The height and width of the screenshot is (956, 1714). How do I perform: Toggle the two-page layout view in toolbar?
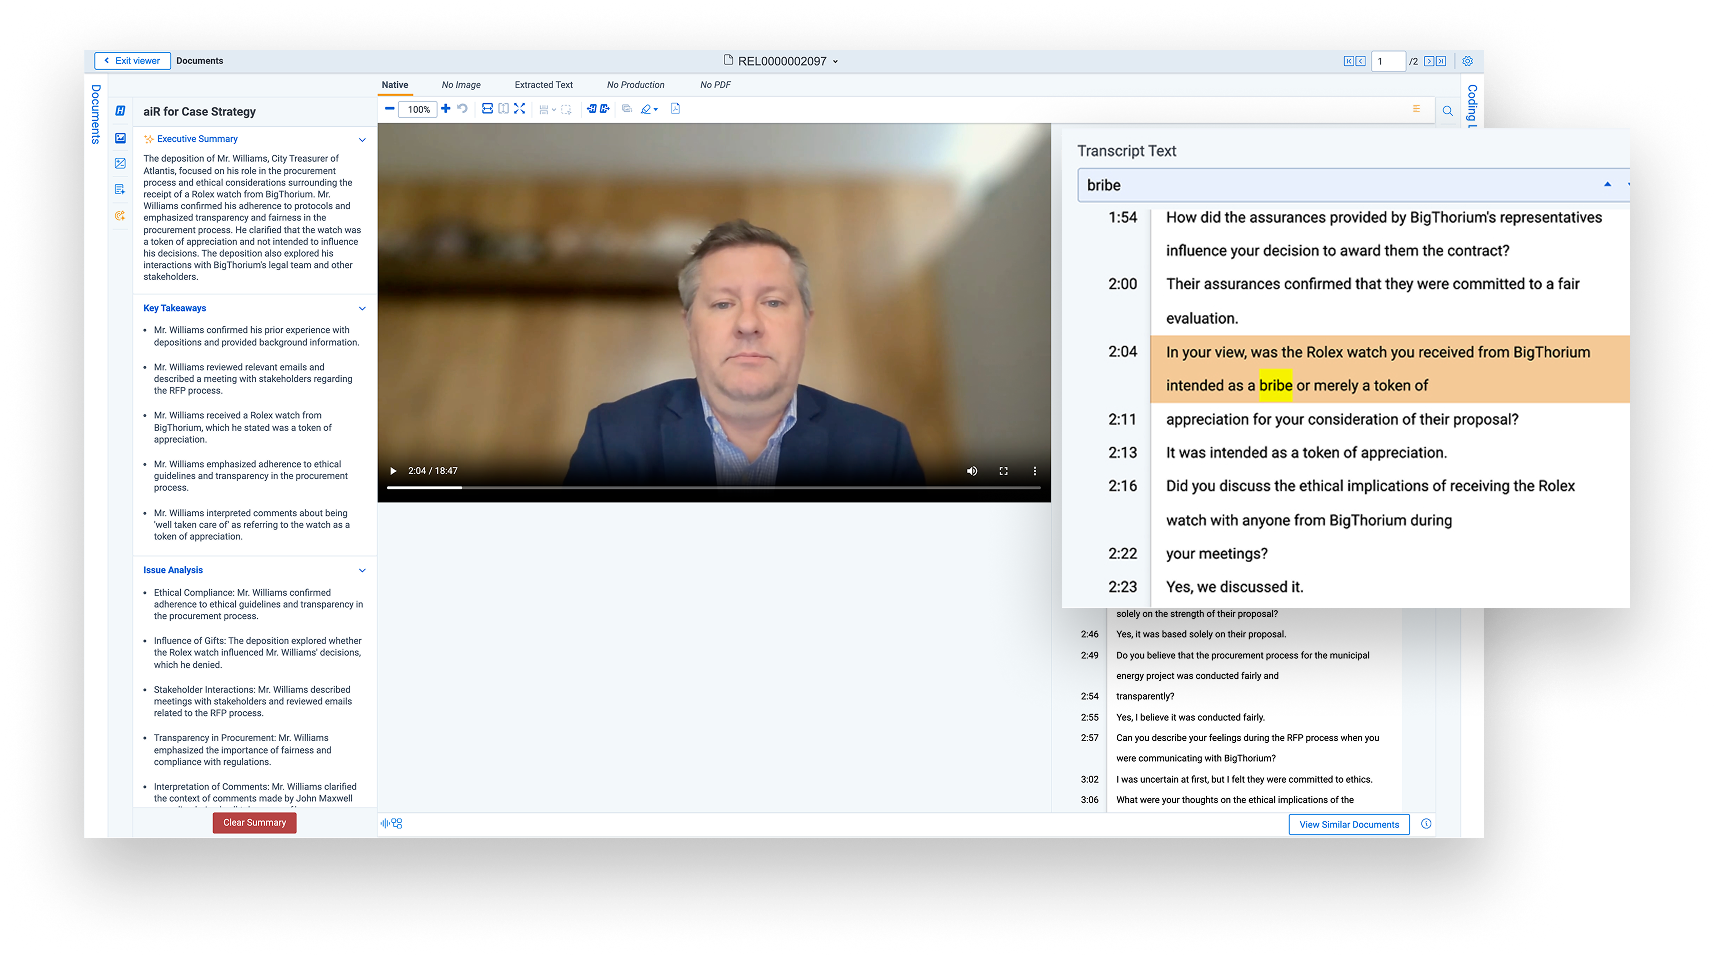[502, 109]
